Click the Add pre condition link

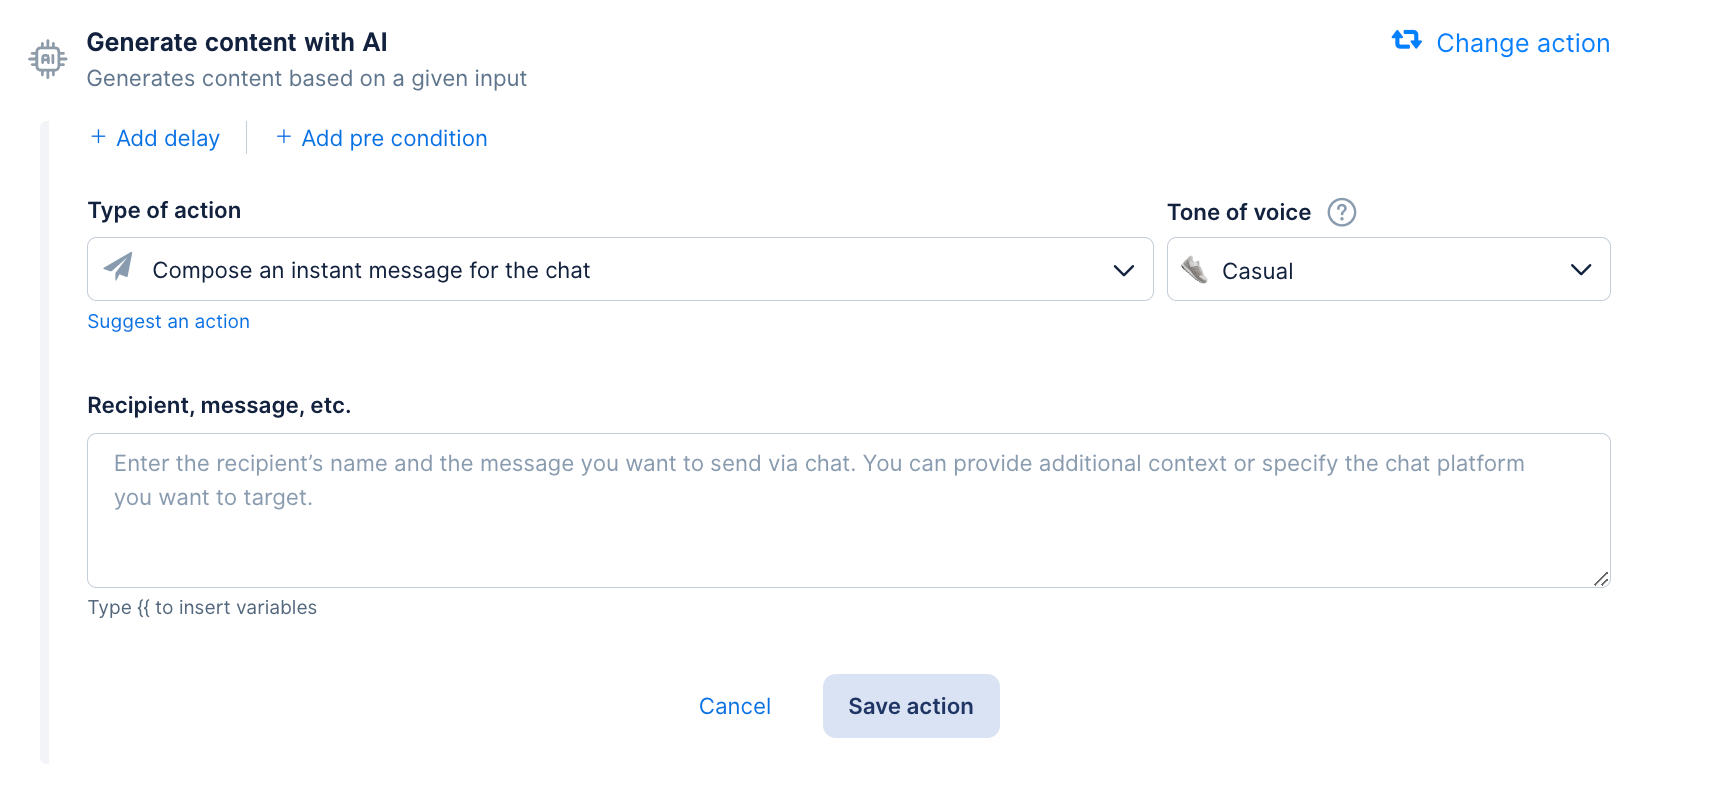[x=394, y=138]
